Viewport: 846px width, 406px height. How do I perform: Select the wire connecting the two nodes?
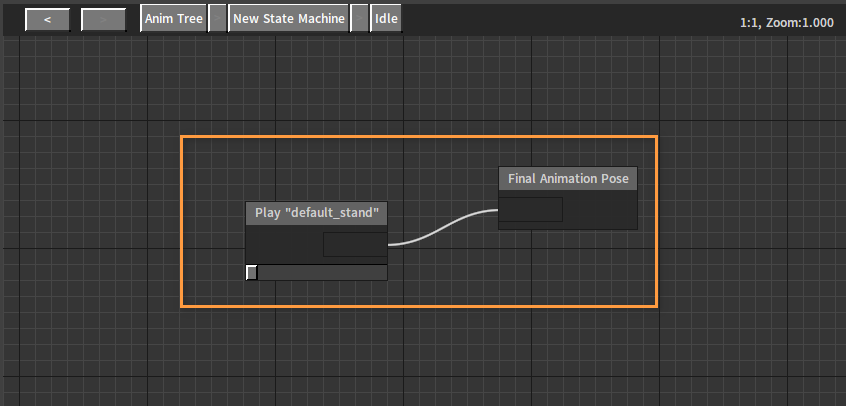tap(443, 226)
